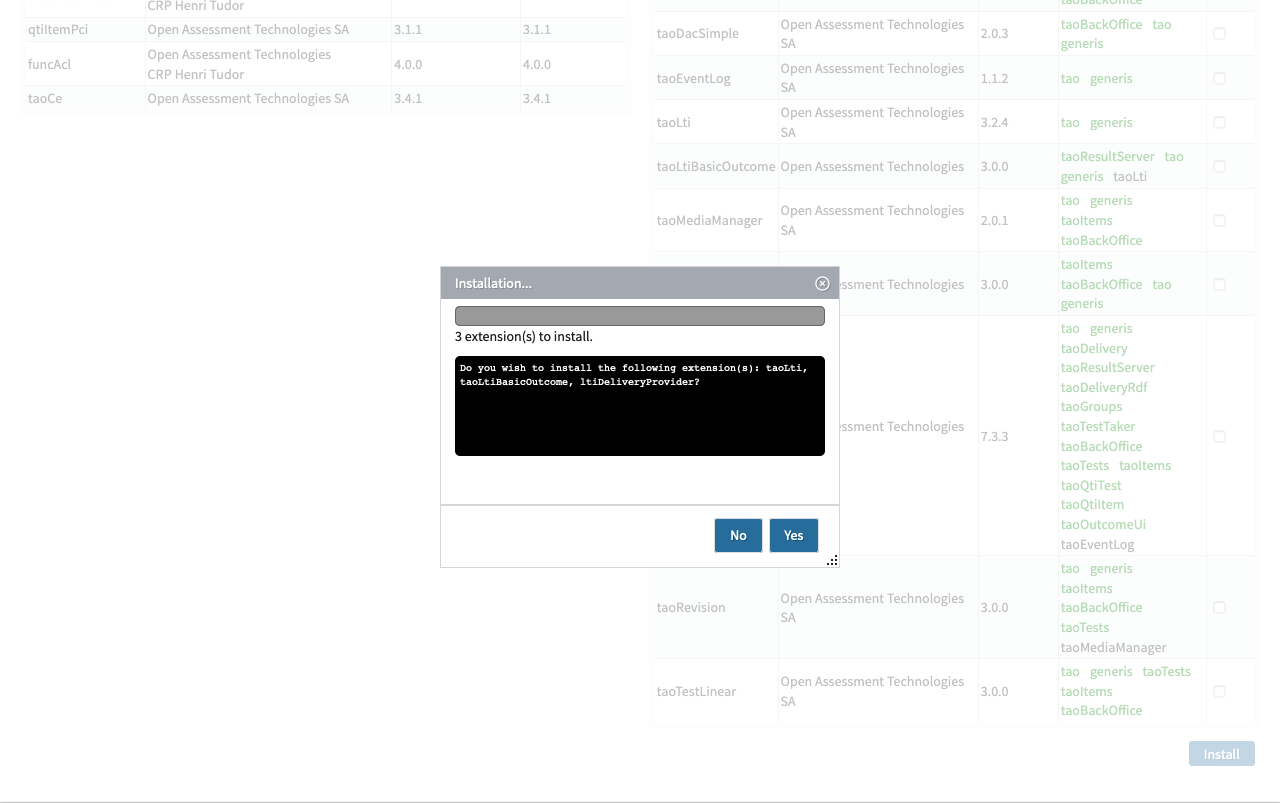Check the taoEventLog extension checkbox
1280x803 pixels.
click(x=1219, y=77)
